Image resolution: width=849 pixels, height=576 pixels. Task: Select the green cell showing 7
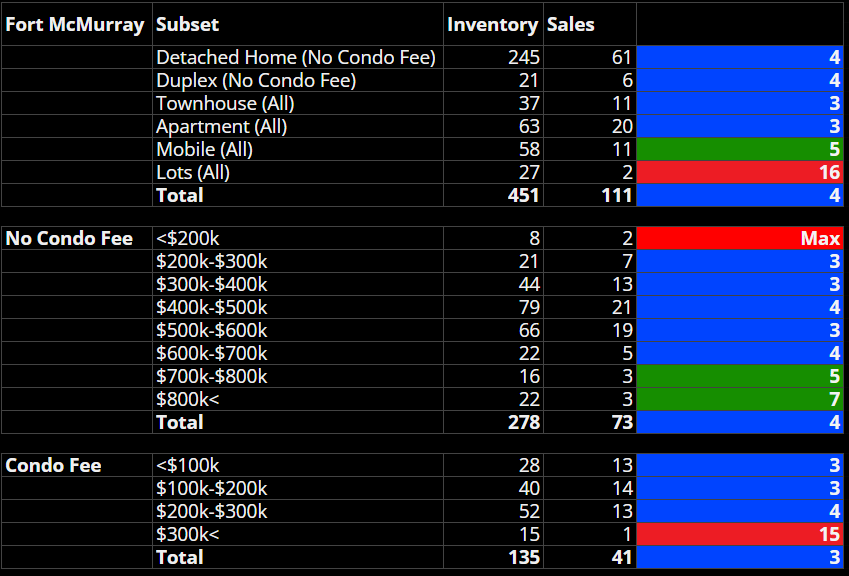click(x=740, y=398)
